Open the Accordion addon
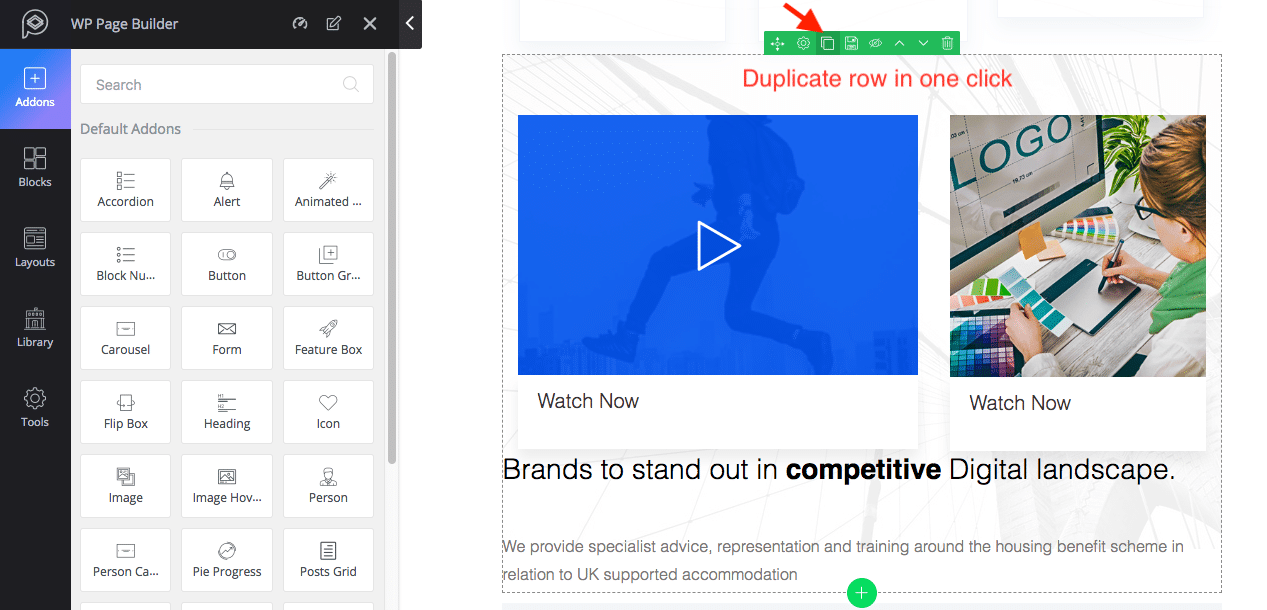 (x=125, y=190)
